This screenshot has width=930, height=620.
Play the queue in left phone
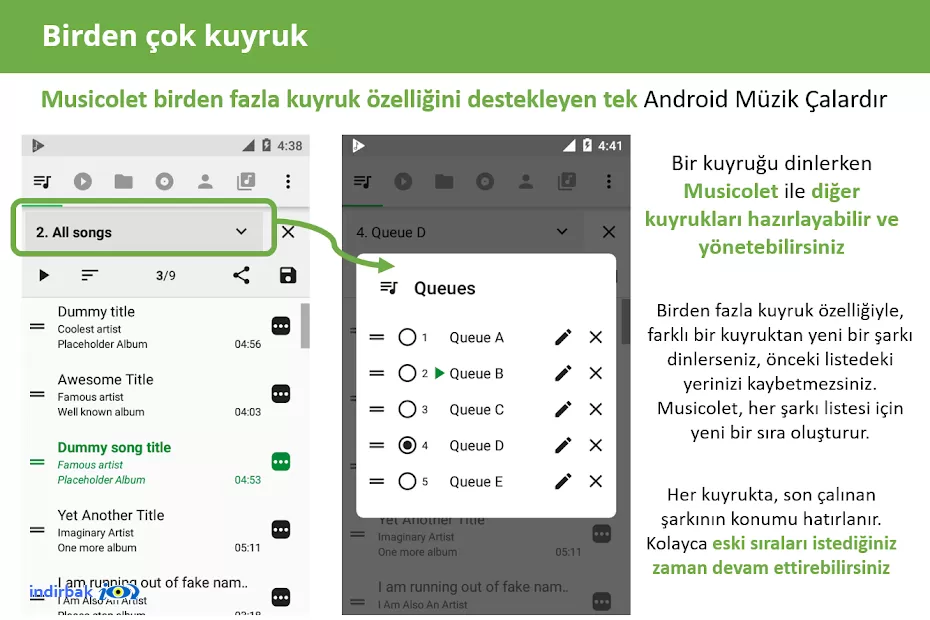tap(43, 275)
